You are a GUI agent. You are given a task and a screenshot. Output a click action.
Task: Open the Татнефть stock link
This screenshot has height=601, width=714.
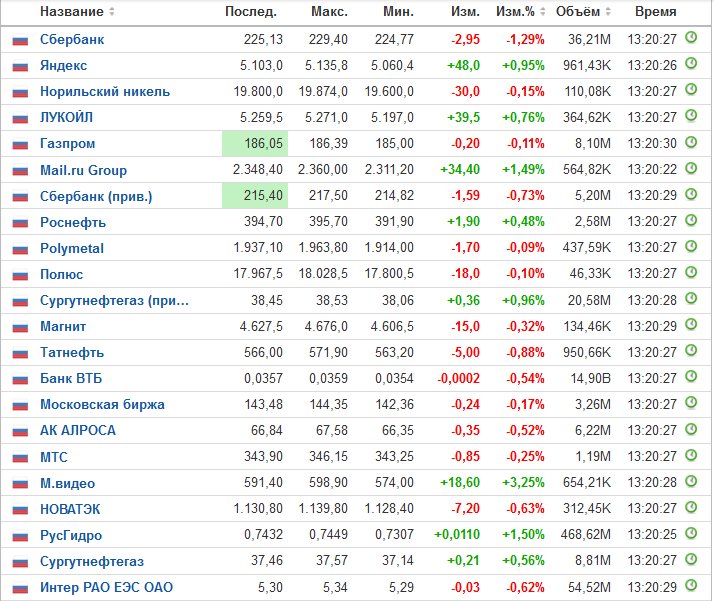click(72, 352)
